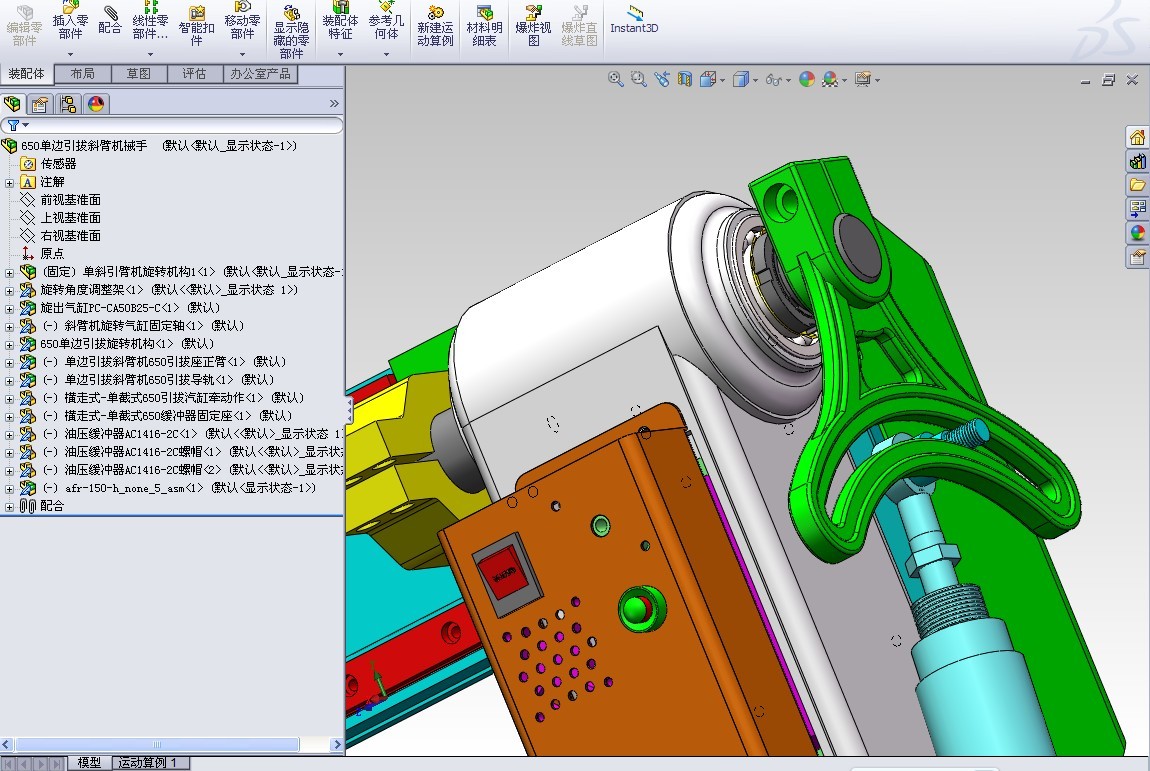Viewport: 1150px width, 771px height.
Task: Switch to the 评估 tab
Action: point(193,74)
